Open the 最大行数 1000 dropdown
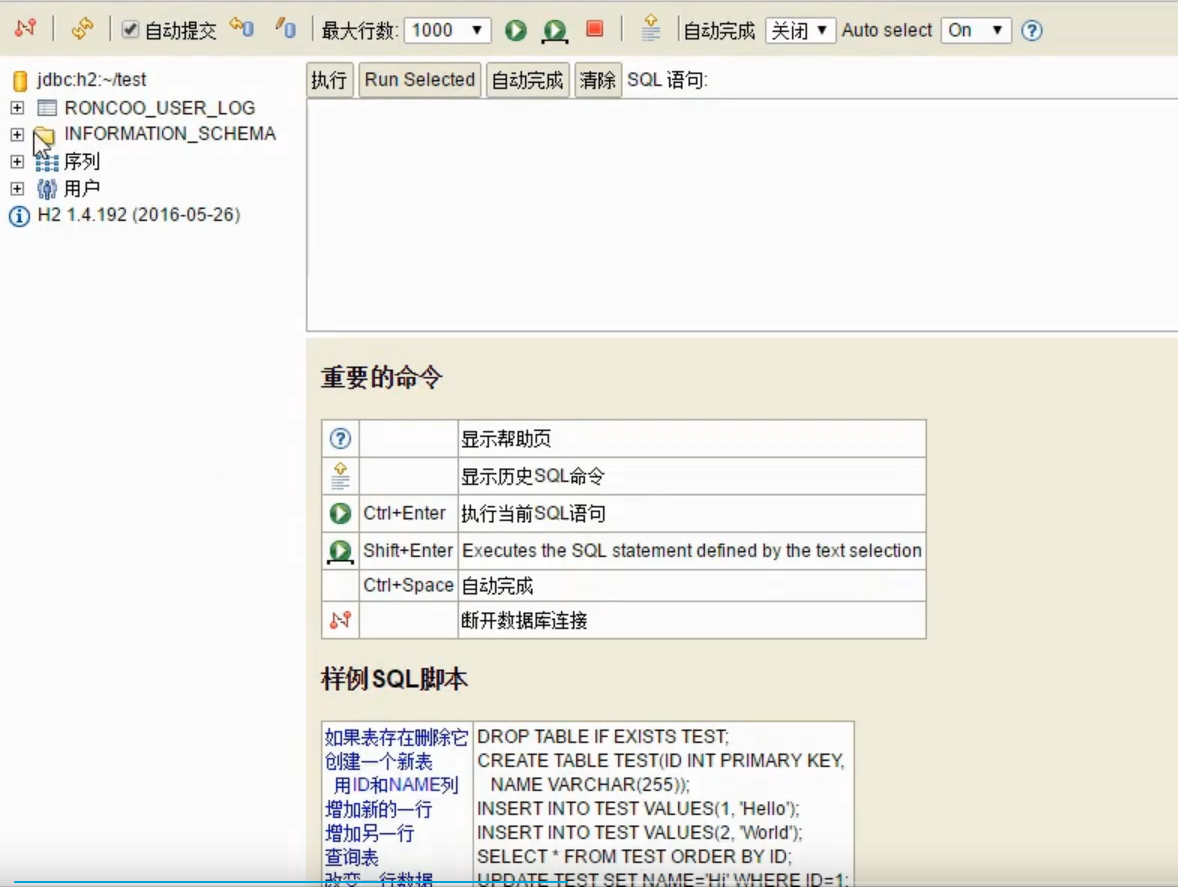This screenshot has width=1178, height=887. (447, 30)
